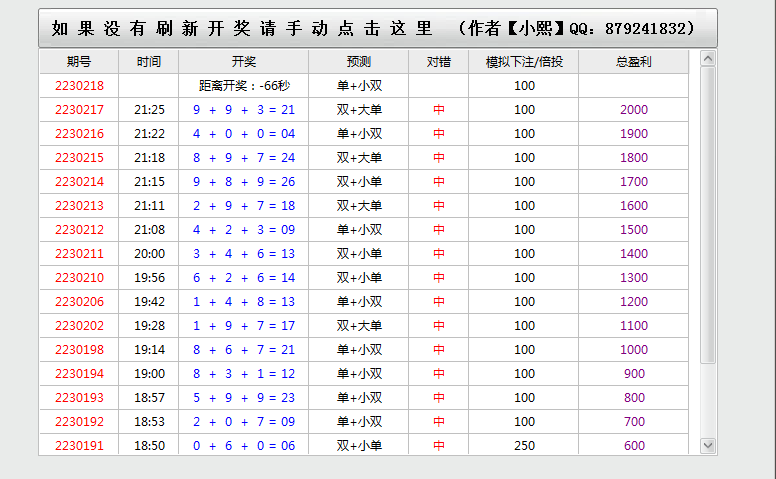776x479 pixels.
Task: Click the 期号 column header
Action: (78, 62)
